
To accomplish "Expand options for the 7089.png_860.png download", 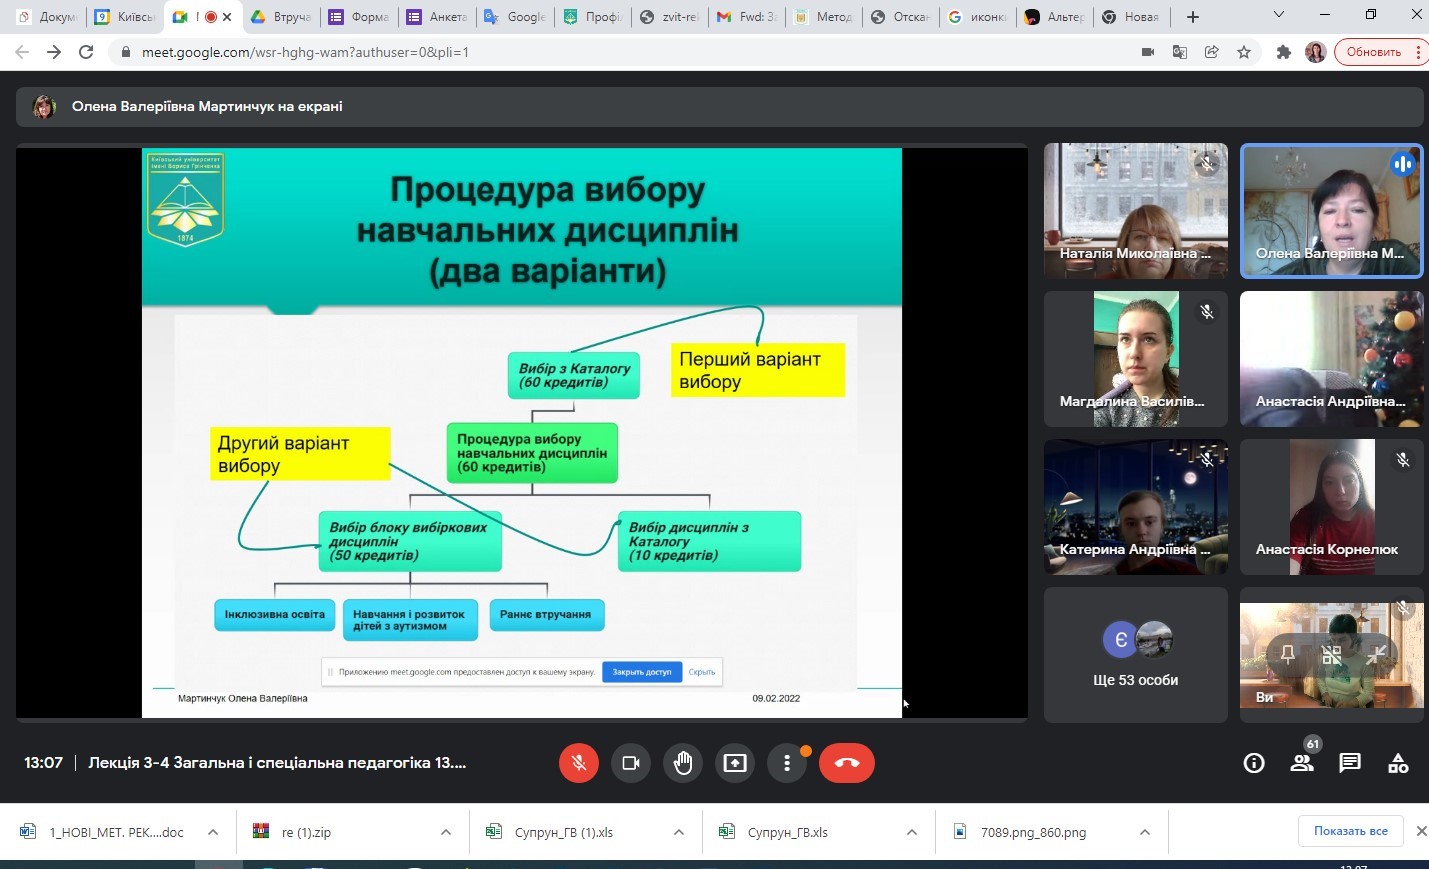I will 1145,832.
